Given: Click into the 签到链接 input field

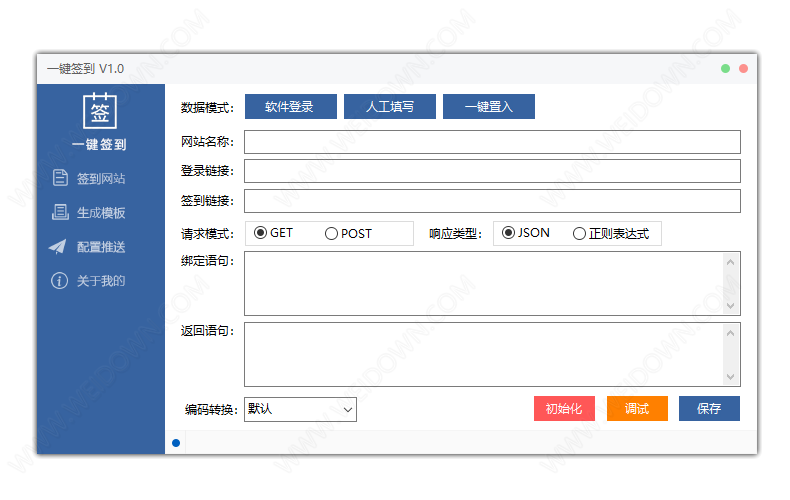Looking at the screenshot, I should [x=492, y=201].
